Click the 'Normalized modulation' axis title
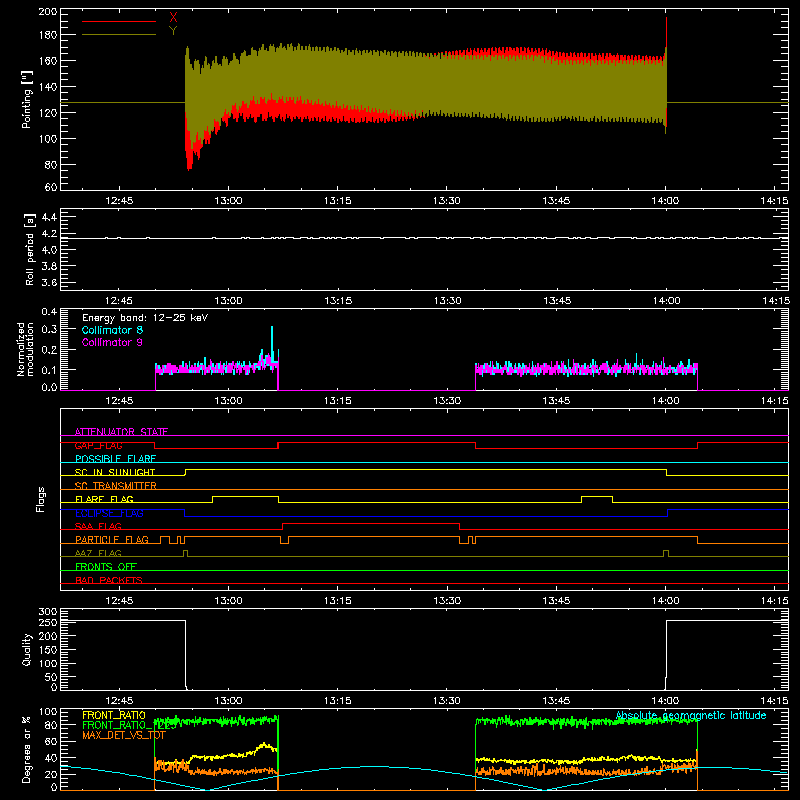The width and height of the screenshot is (800, 800). 25,349
